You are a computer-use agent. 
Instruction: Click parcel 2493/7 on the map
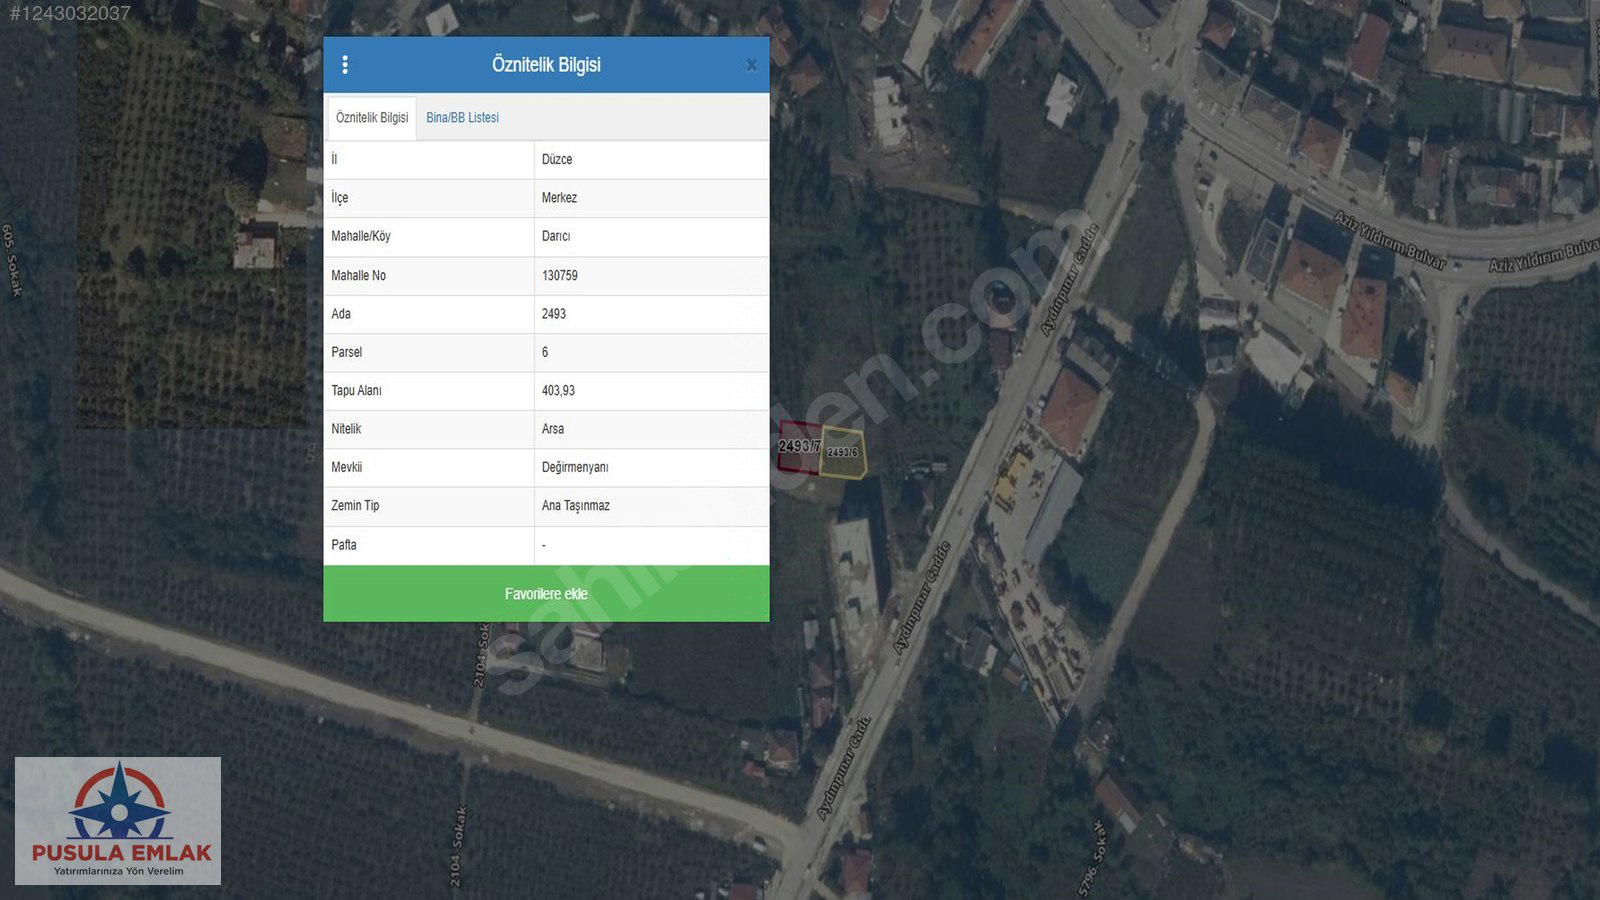coord(798,447)
